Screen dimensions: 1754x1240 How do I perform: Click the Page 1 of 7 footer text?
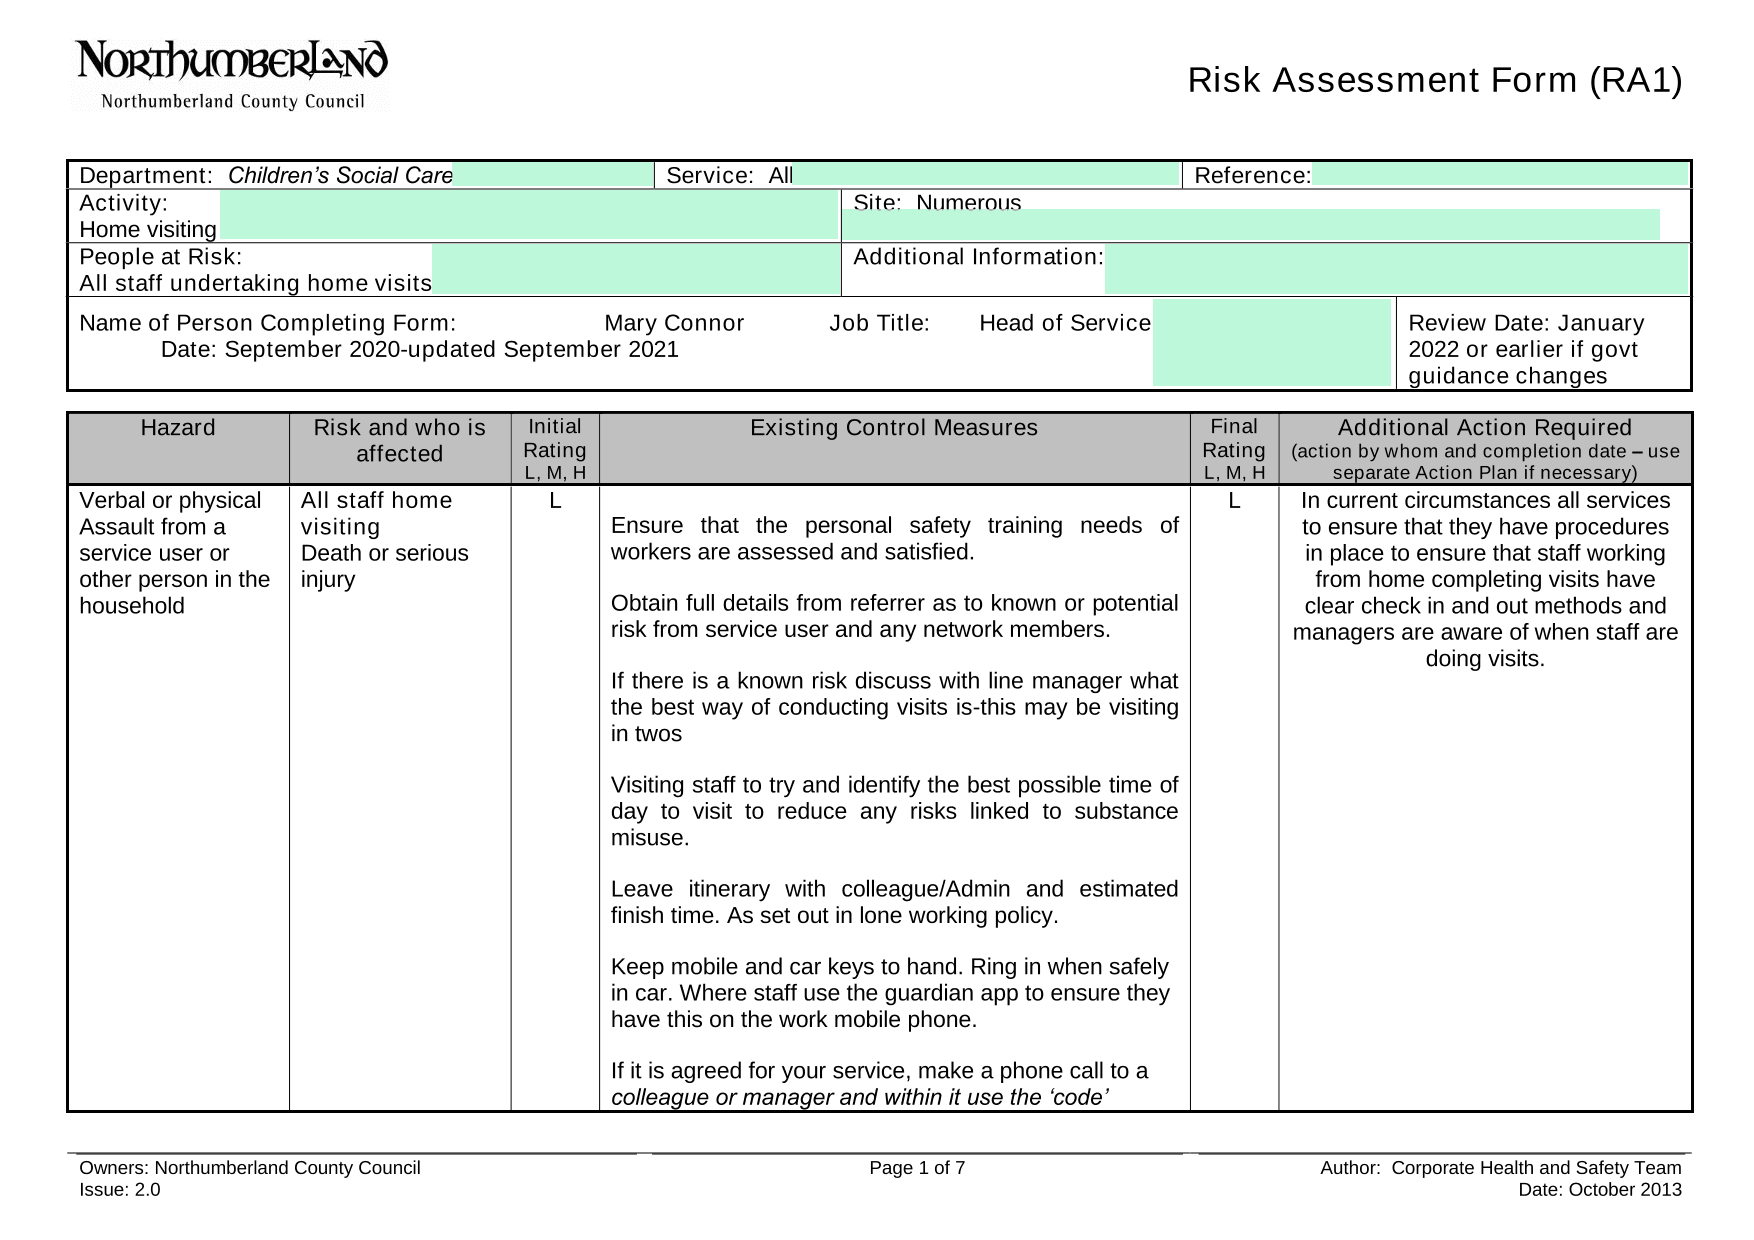coord(917,1168)
